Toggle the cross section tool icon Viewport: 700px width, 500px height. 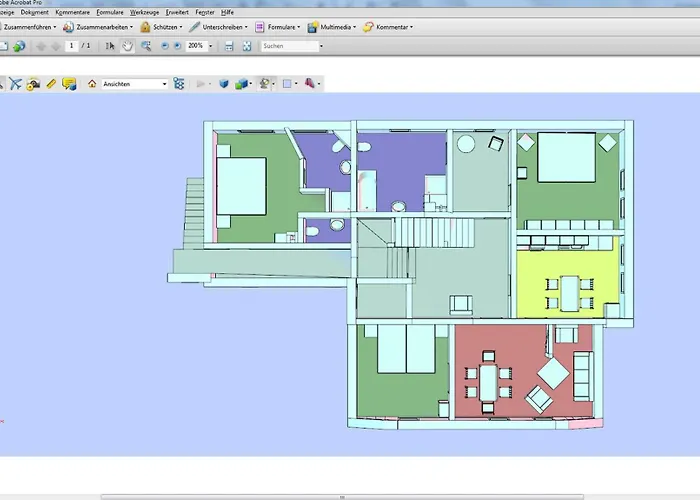click(x=311, y=84)
